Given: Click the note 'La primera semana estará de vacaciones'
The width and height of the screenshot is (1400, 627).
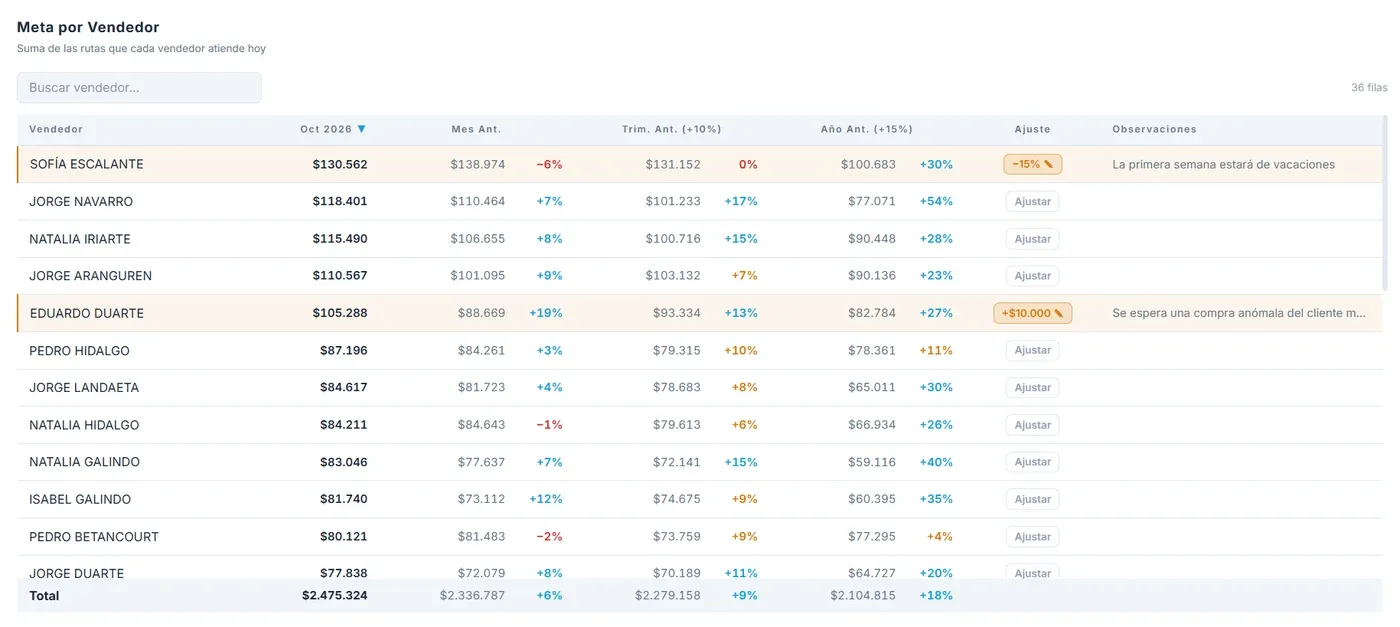Looking at the screenshot, I should coord(1223,164).
